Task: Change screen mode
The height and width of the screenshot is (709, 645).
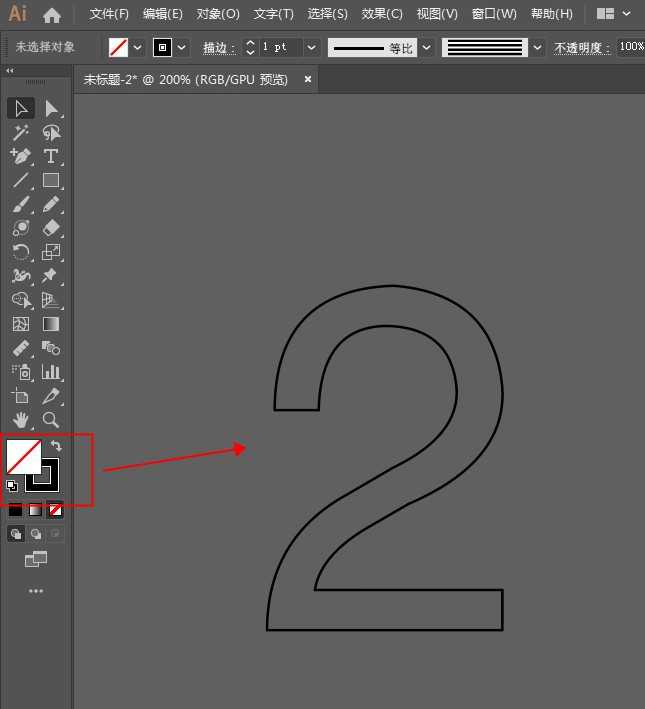Action: tap(36, 559)
